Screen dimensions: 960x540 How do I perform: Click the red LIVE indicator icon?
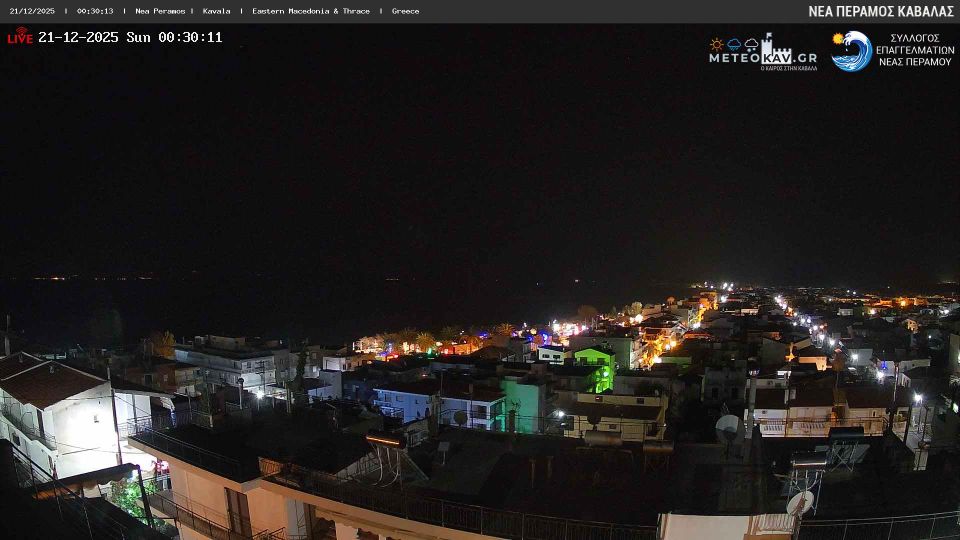point(20,37)
